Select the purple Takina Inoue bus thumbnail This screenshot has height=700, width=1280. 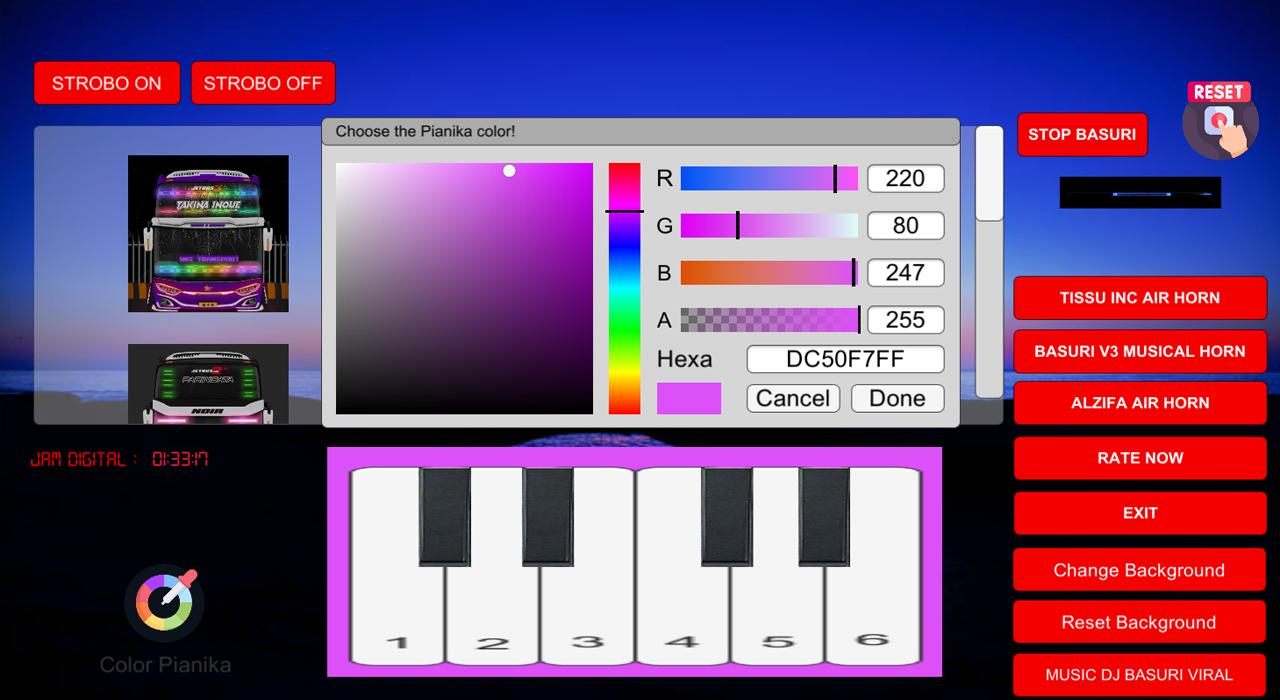coord(208,233)
